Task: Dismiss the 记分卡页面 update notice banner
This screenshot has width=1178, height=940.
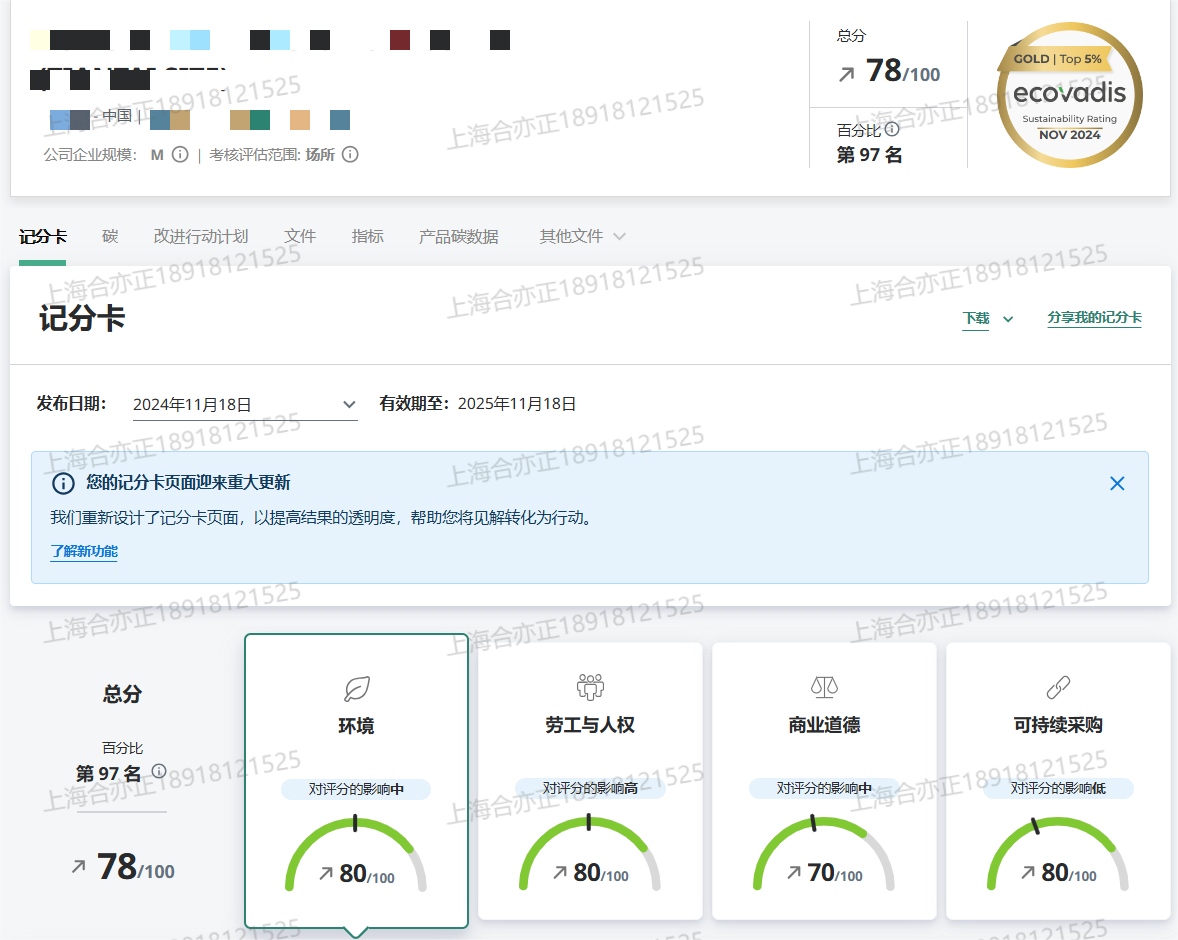Action: pos(1117,484)
